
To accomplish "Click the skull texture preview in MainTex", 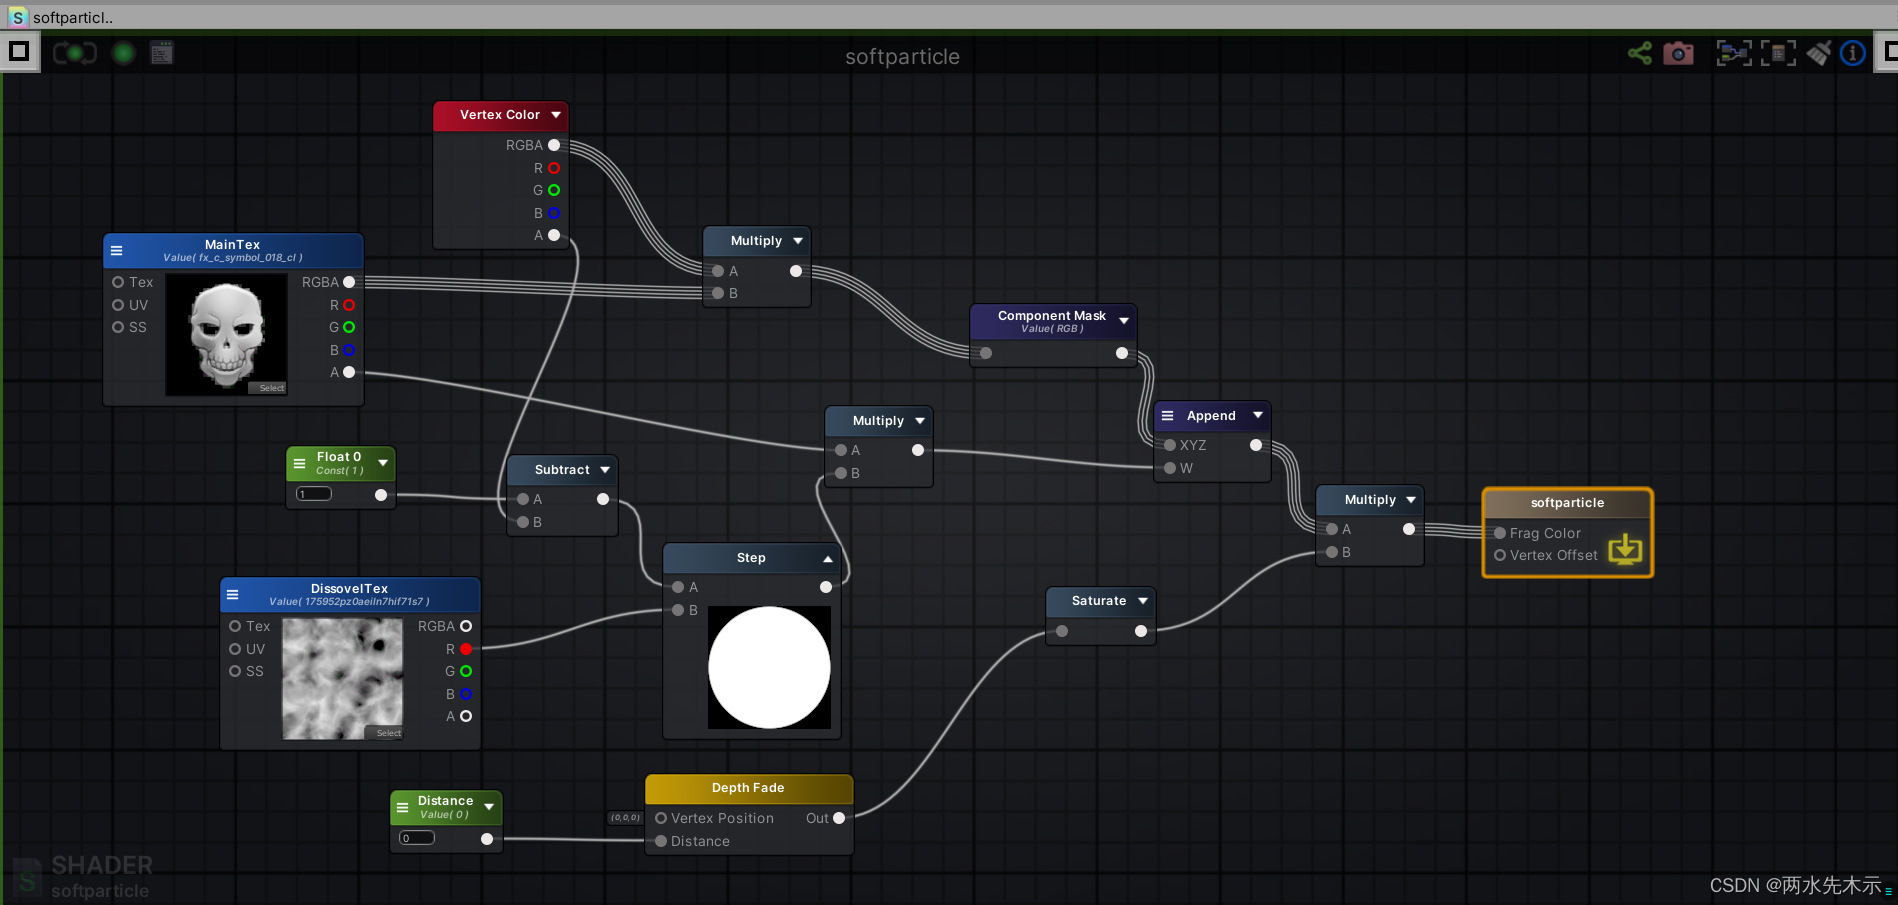I will tap(226, 335).
